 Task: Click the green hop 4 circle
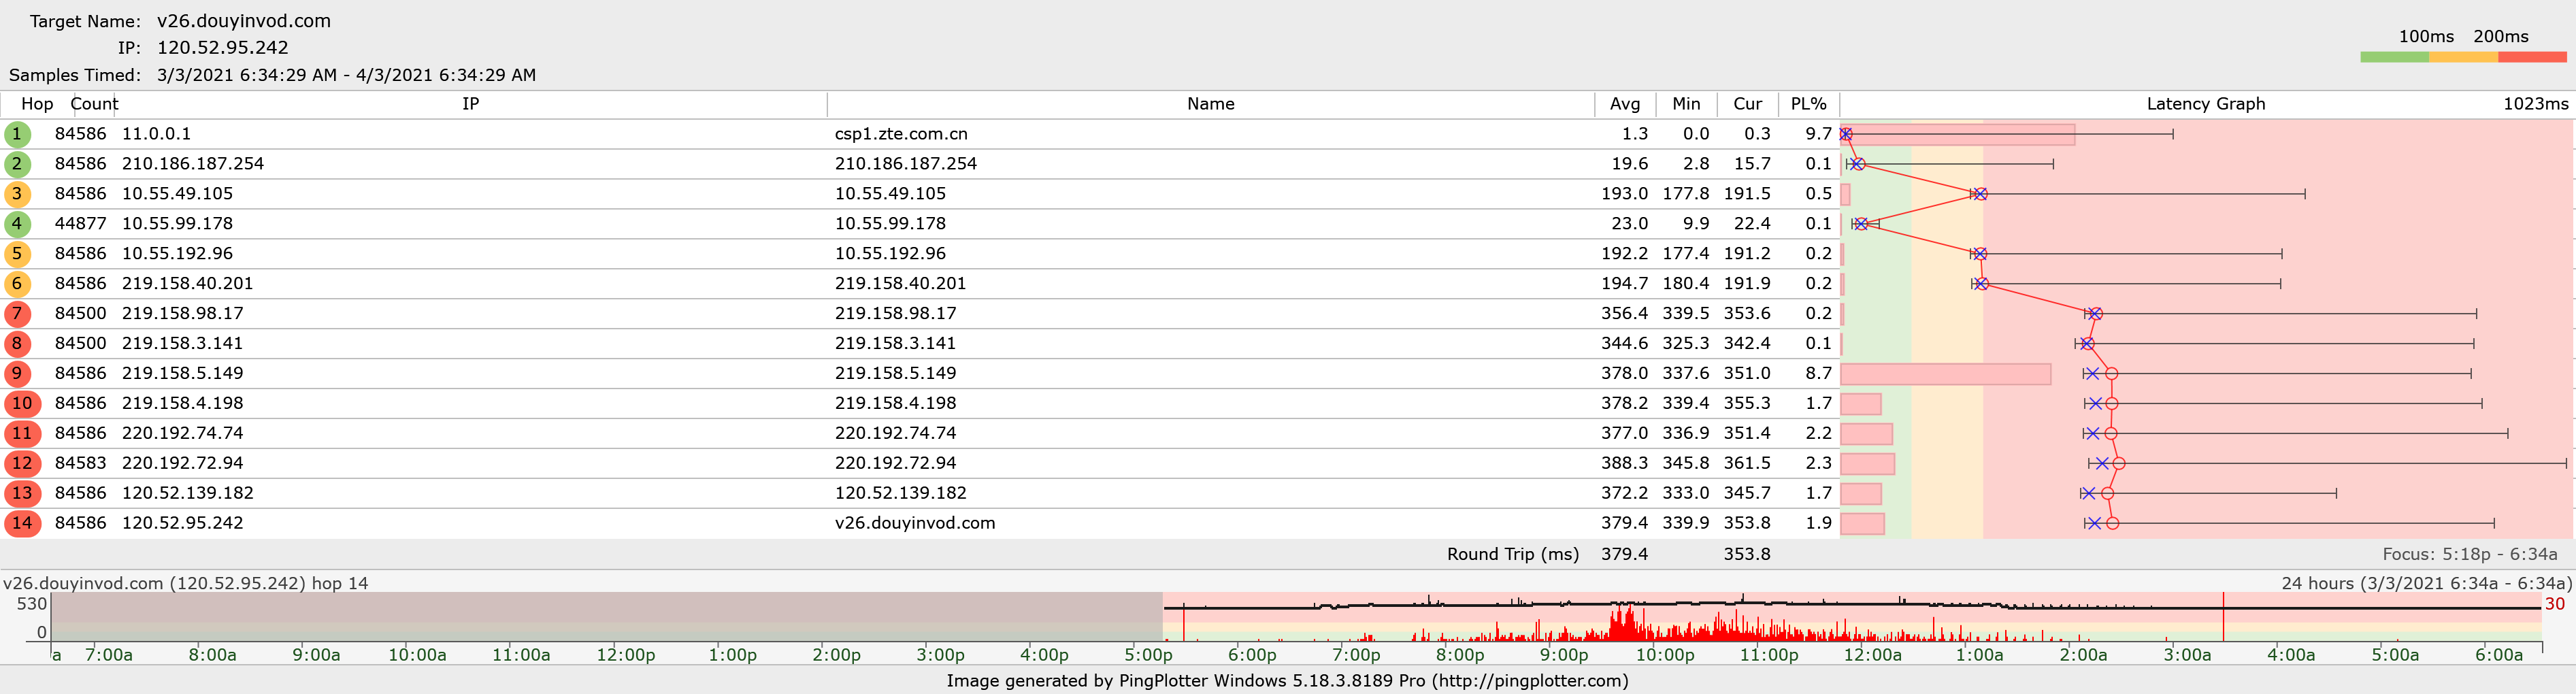click(x=17, y=224)
